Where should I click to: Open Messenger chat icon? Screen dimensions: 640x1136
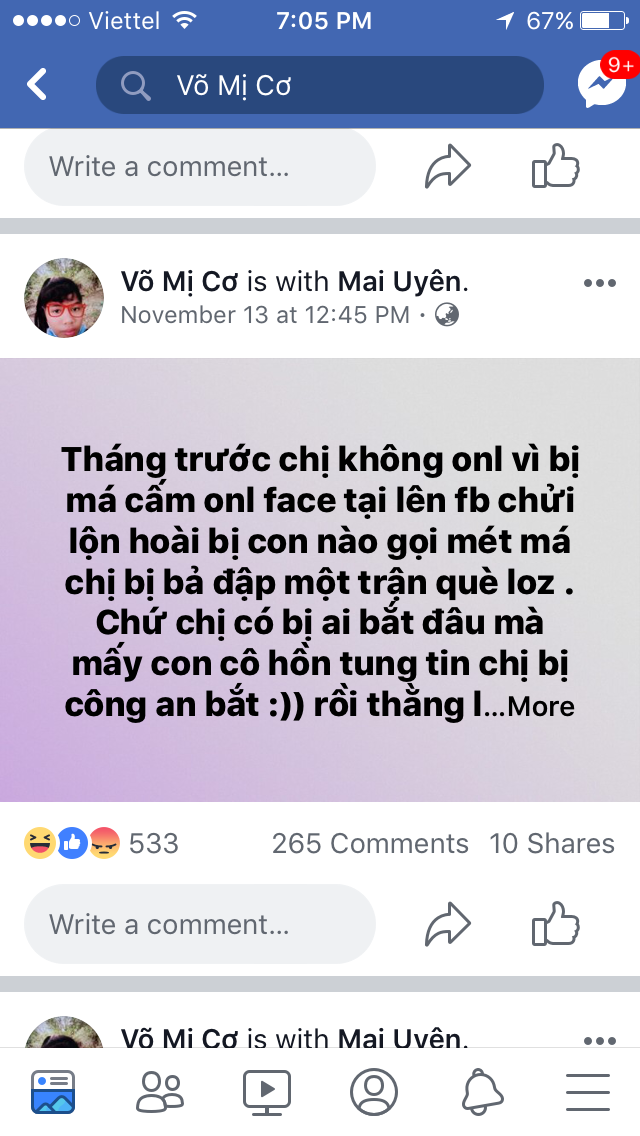tap(602, 84)
